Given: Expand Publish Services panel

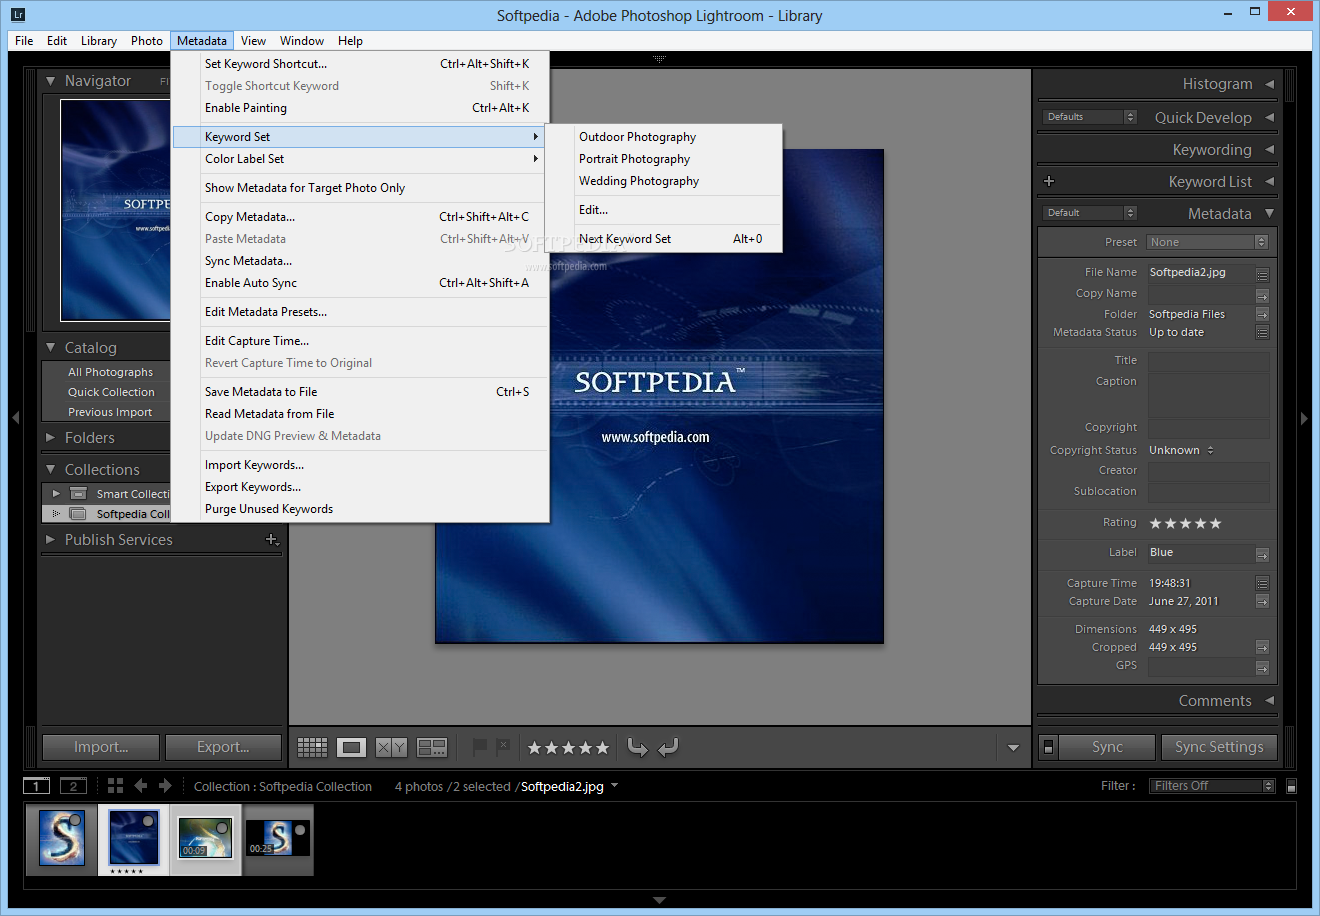Looking at the screenshot, I should (51, 539).
